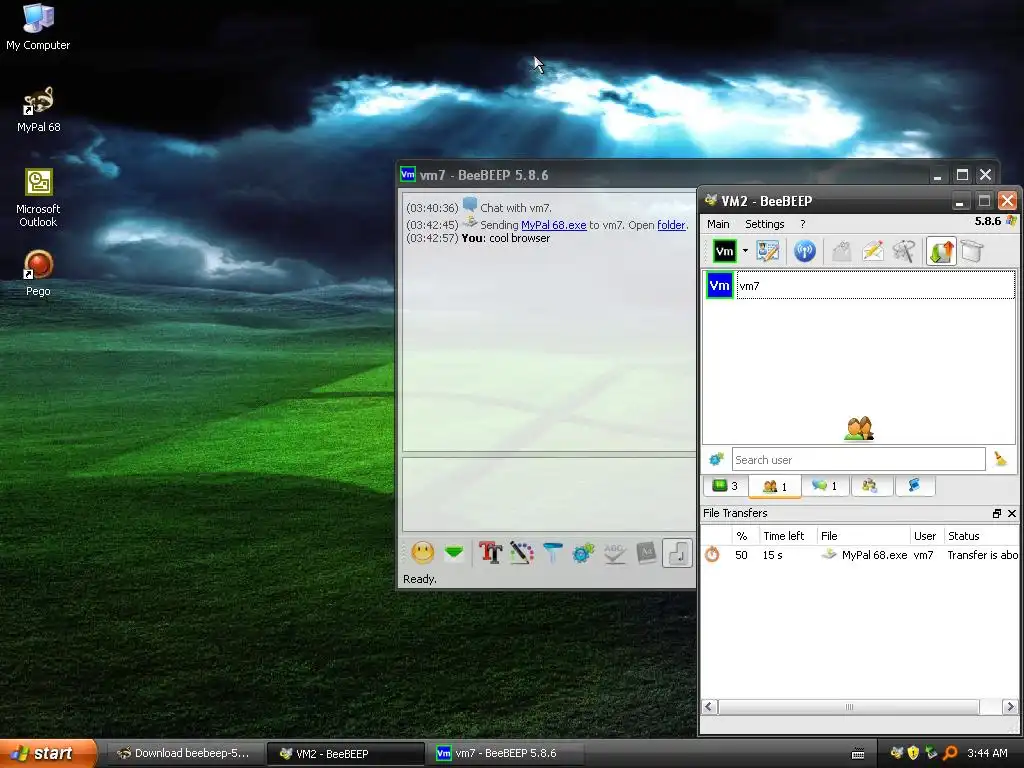Click blue filter funnel icon in chat
Screen dimensions: 1024x768
[552, 553]
